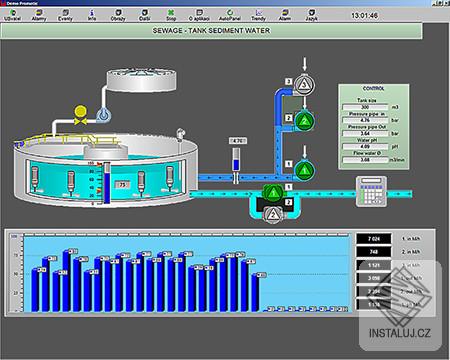The height and width of the screenshot is (360, 450).
Task: Open the Alarmy toolbar button
Action: 39,15
